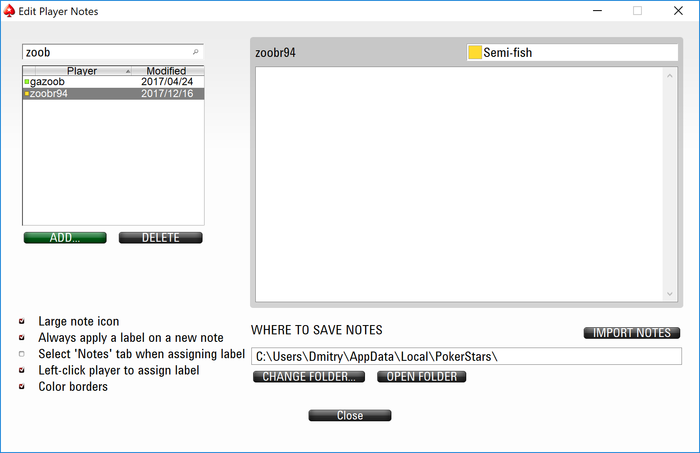
Task: Click the search magnifier icon in player filter
Action: [x=196, y=52]
